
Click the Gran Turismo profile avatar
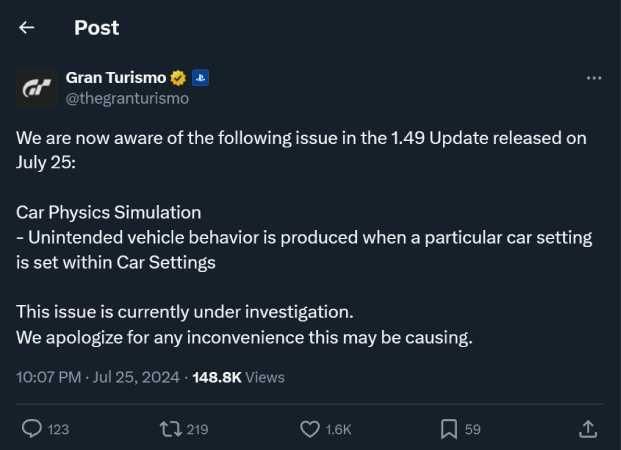pos(34,88)
